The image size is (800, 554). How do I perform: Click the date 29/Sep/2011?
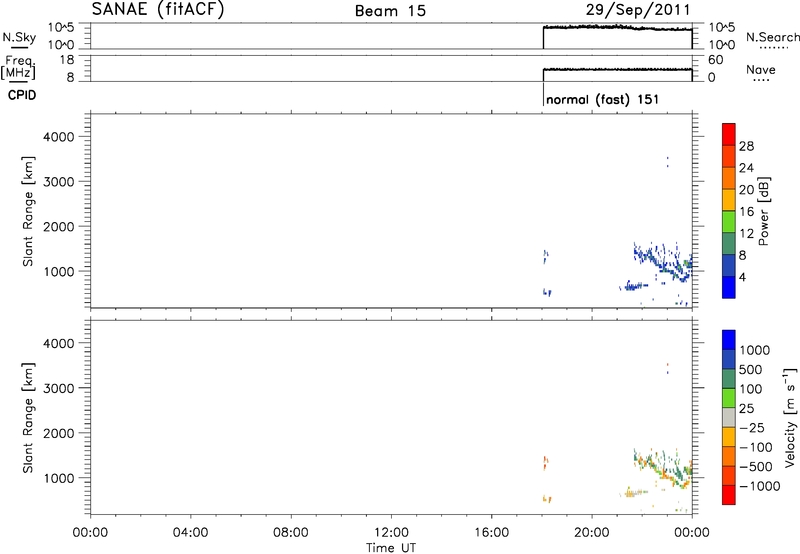click(638, 10)
